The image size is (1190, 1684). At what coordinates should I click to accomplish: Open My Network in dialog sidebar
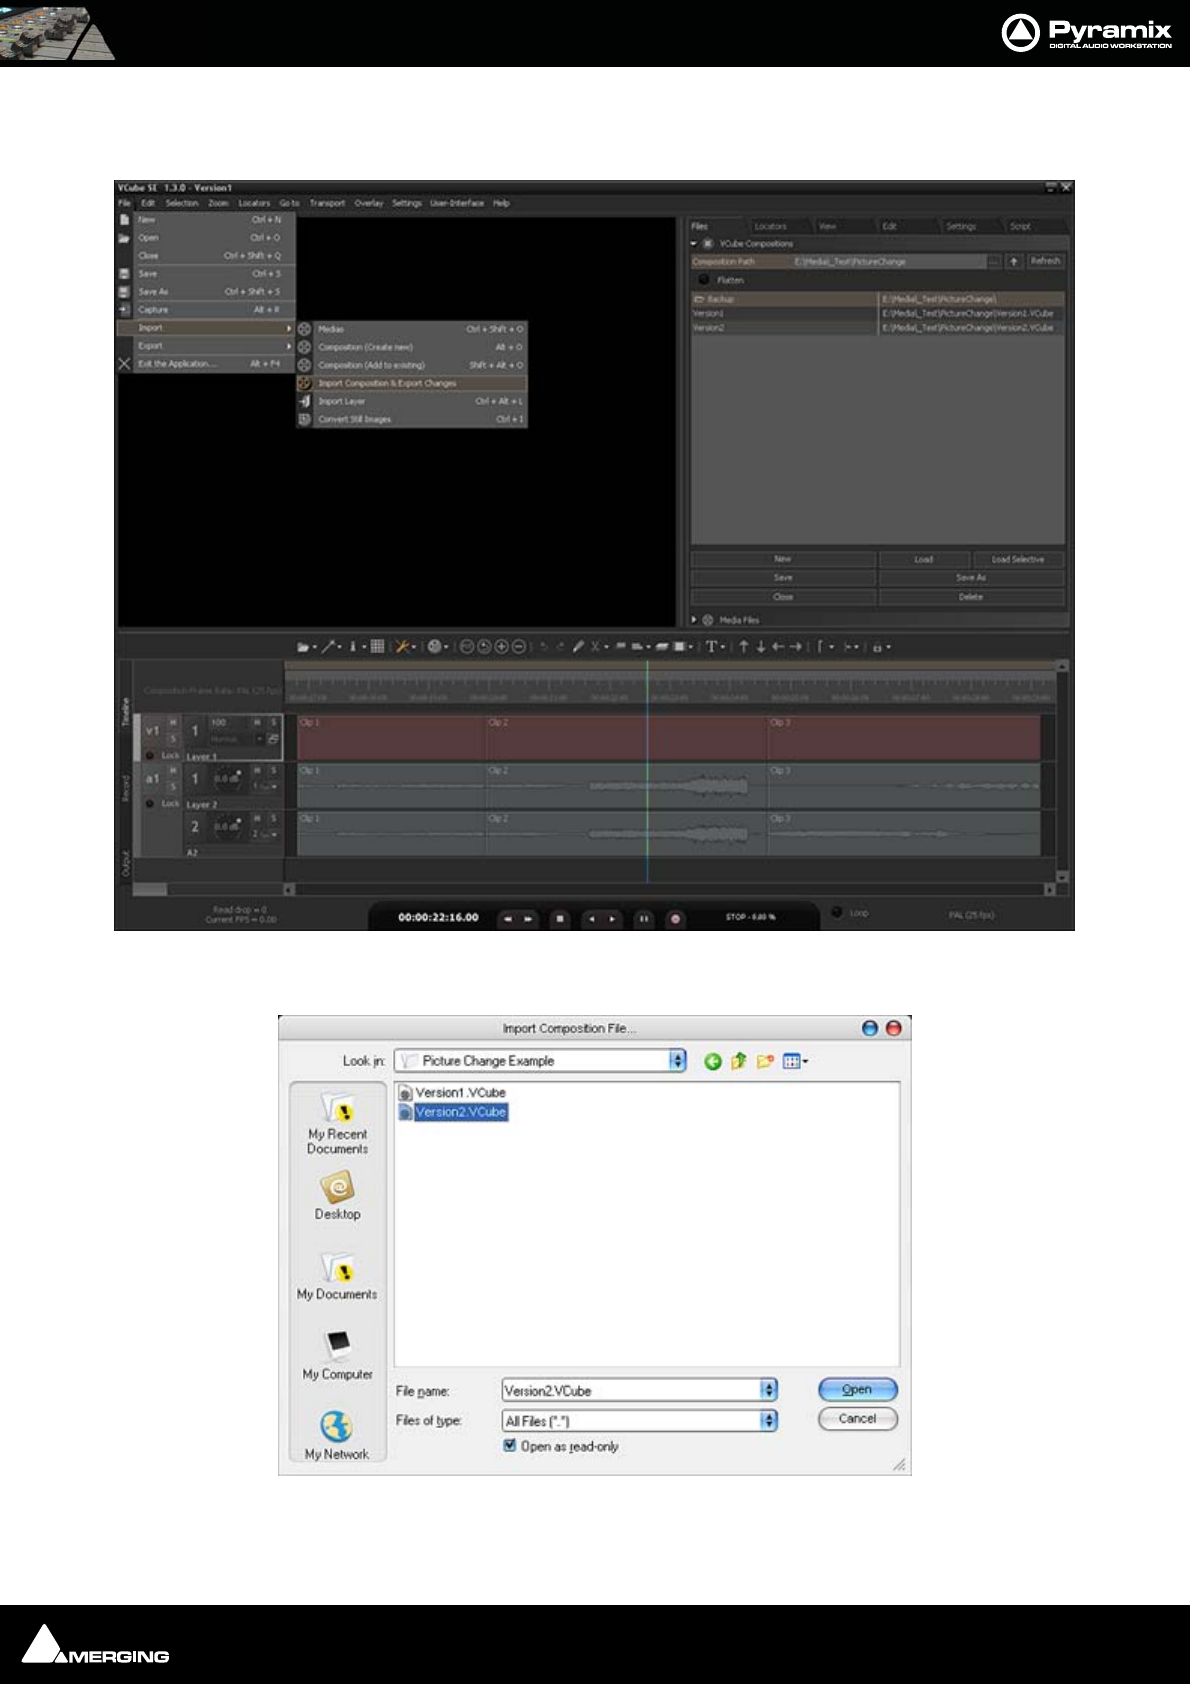pos(337,1435)
